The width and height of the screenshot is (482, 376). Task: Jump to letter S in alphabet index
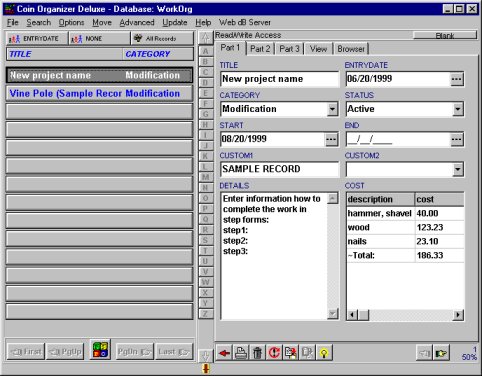pos(206,240)
